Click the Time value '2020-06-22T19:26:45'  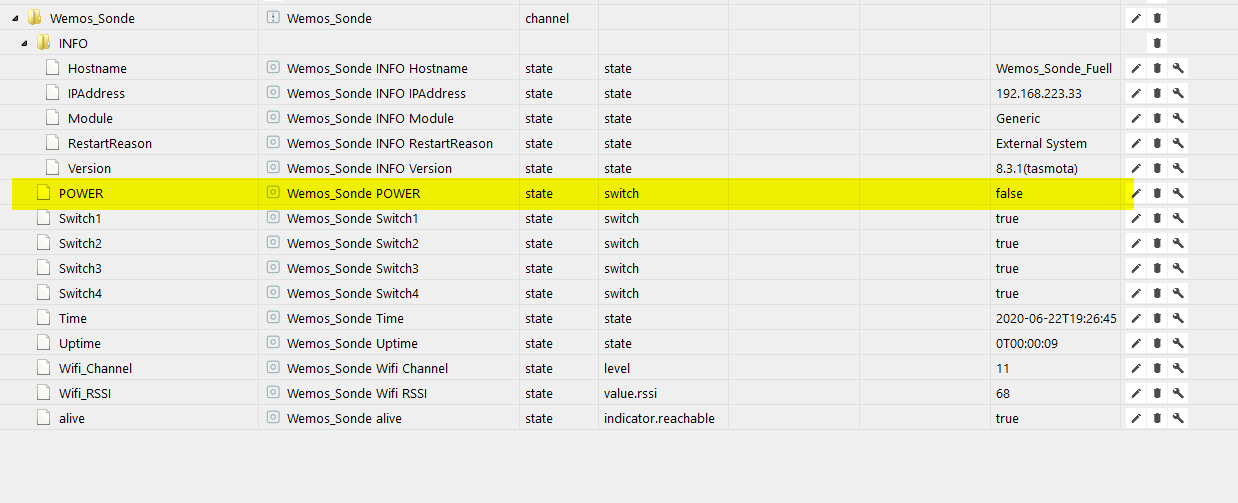pos(1056,318)
